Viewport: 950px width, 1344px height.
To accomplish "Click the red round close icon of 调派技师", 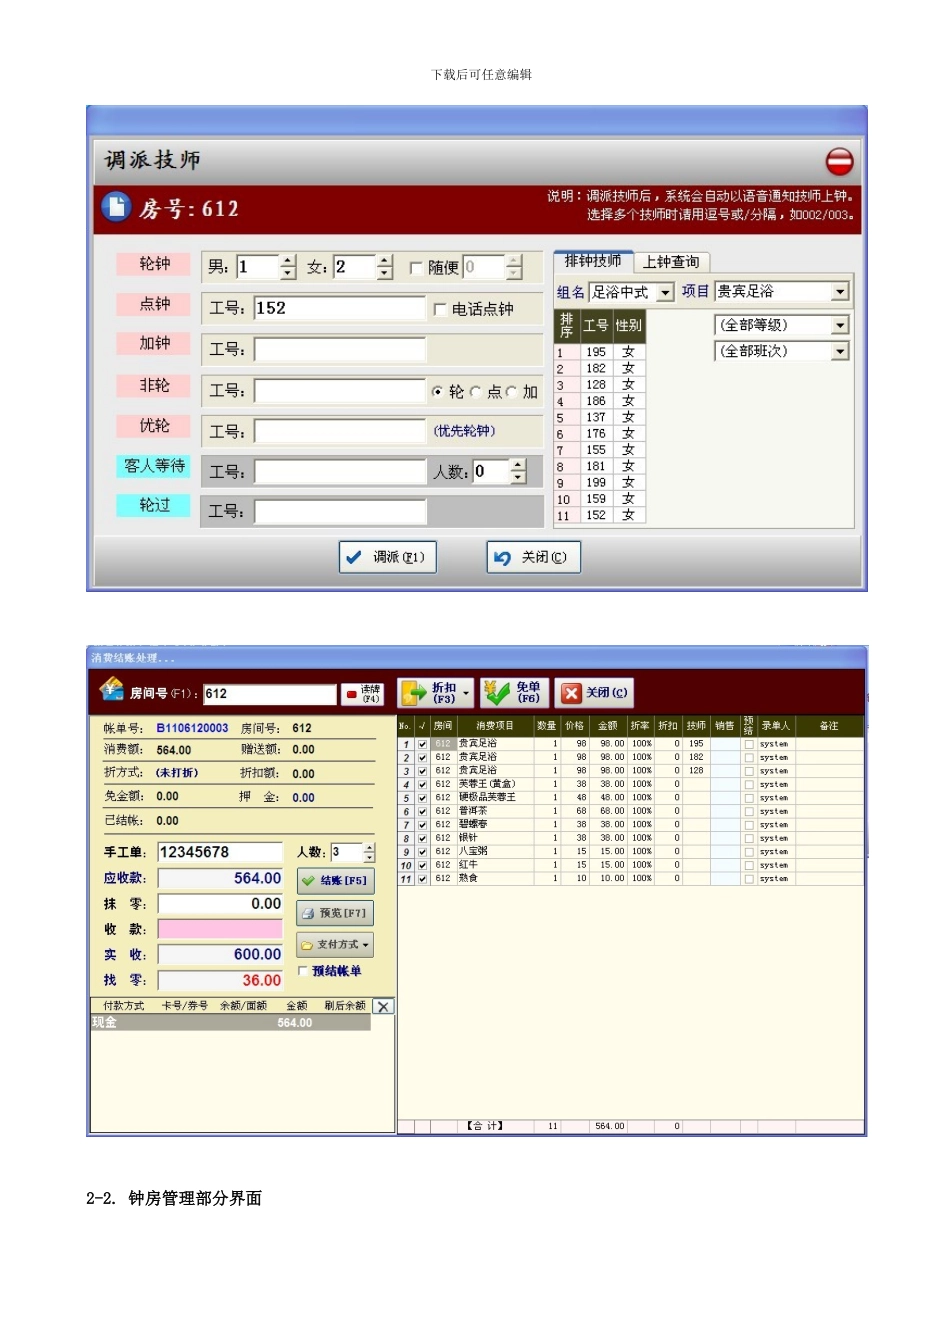I will pyautogui.click(x=839, y=161).
